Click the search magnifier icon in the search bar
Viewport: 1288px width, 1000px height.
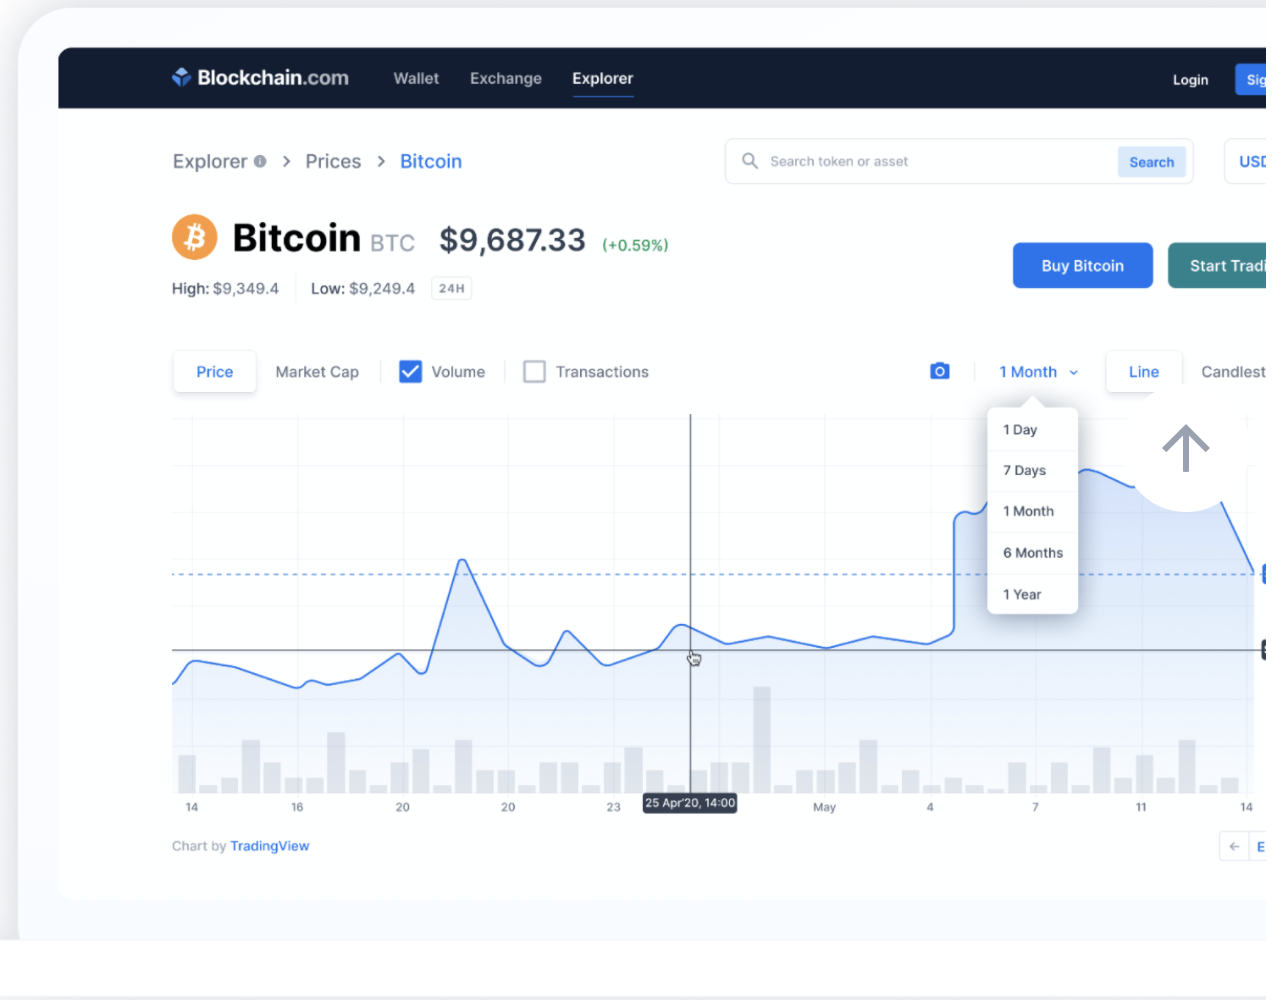click(749, 161)
